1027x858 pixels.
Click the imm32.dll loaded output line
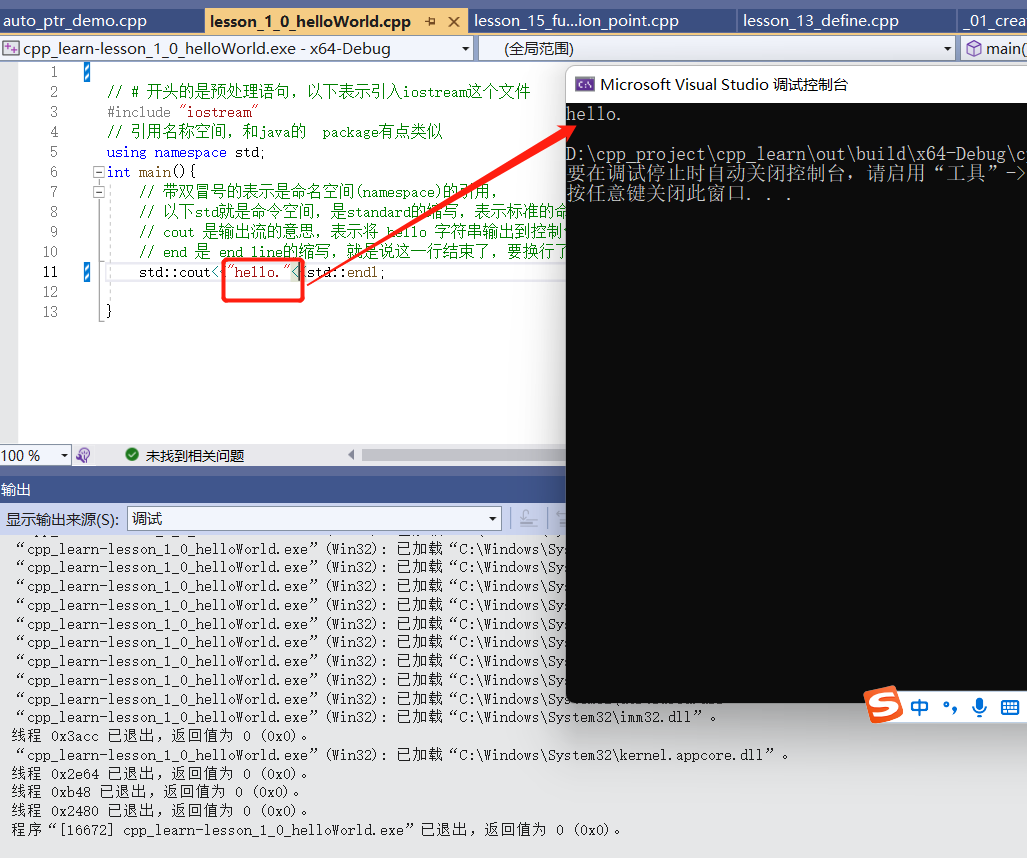click(365, 717)
